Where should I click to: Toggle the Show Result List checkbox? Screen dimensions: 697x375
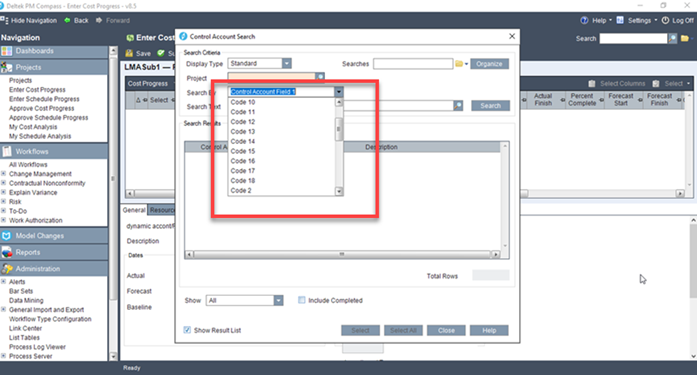(x=187, y=330)
